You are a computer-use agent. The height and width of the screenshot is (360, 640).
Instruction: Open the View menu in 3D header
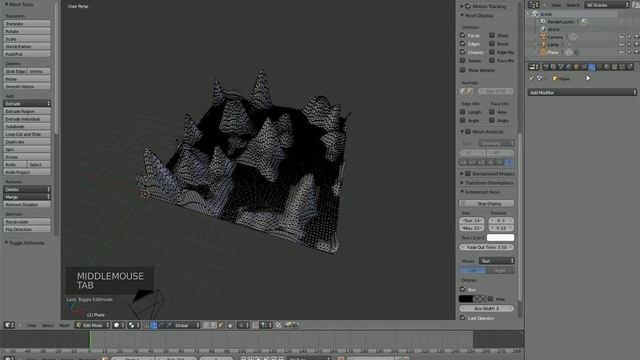point(31,326)
